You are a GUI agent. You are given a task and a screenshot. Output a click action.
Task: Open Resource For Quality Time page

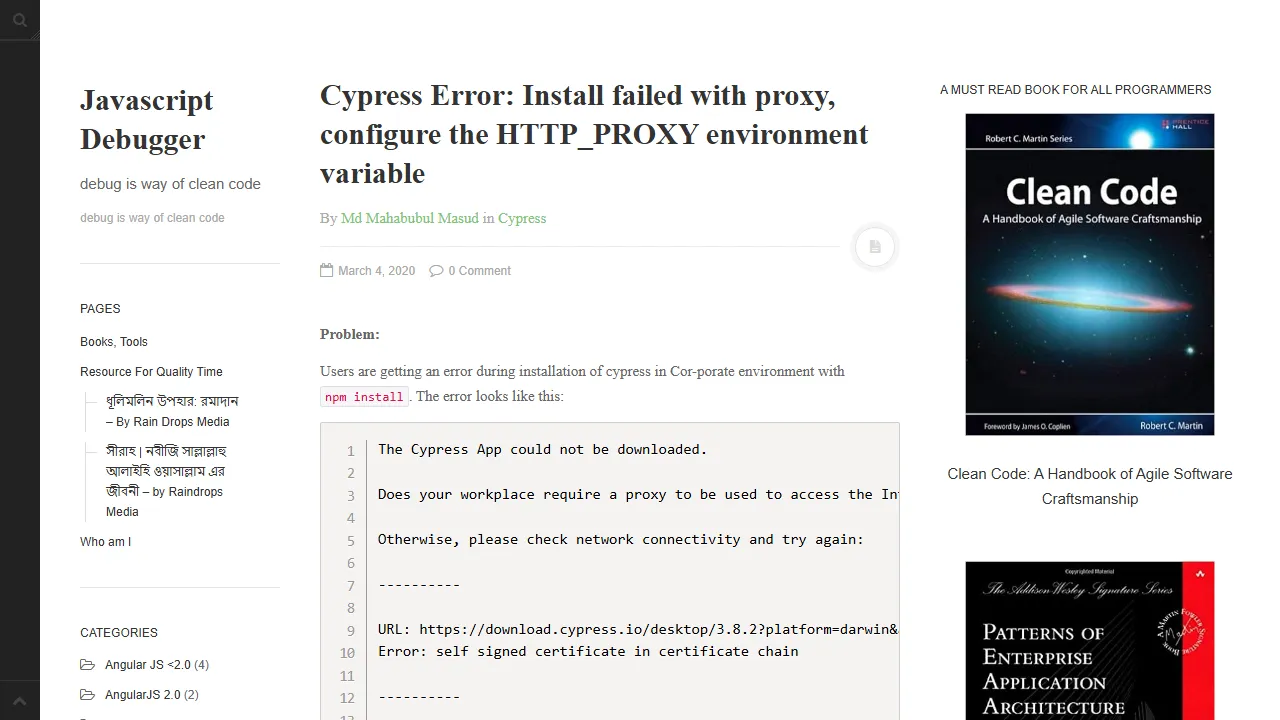pos(151,372)
